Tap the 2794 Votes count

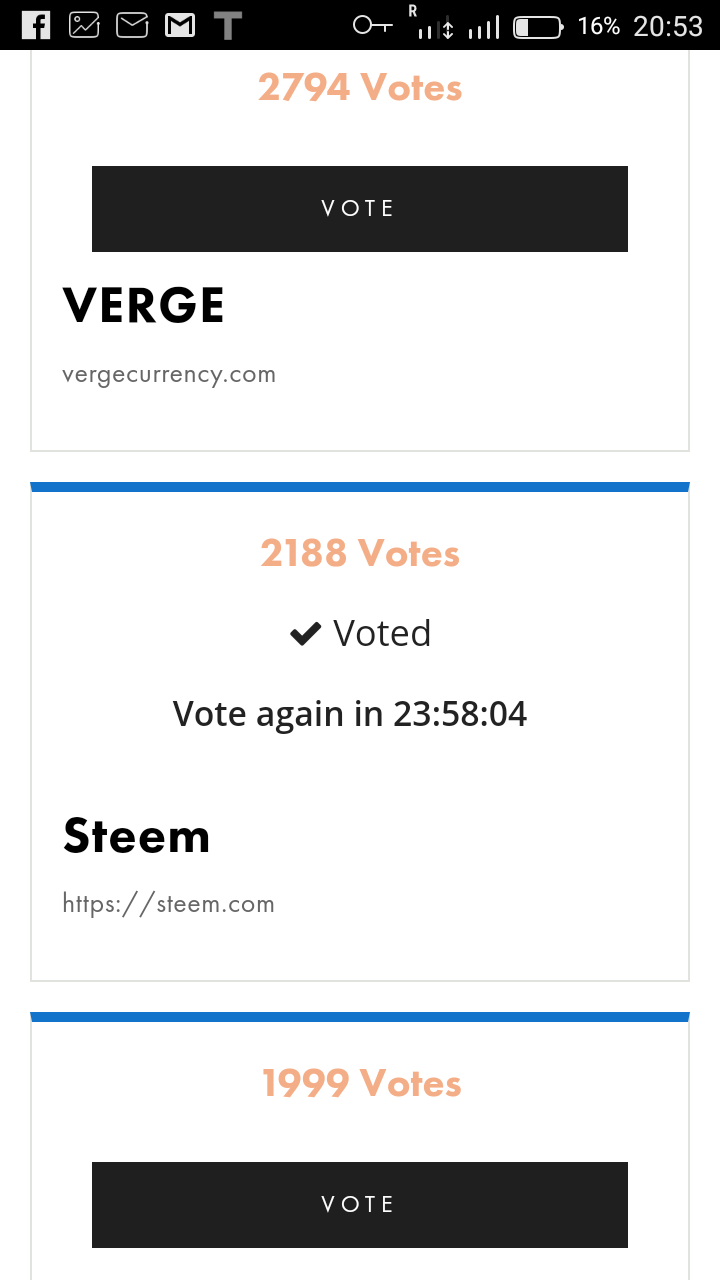360,88
